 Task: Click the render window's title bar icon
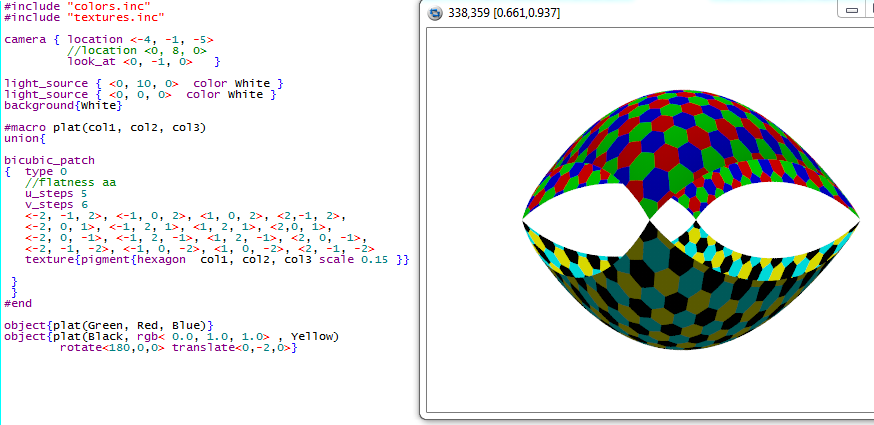(x=435, y=12)
